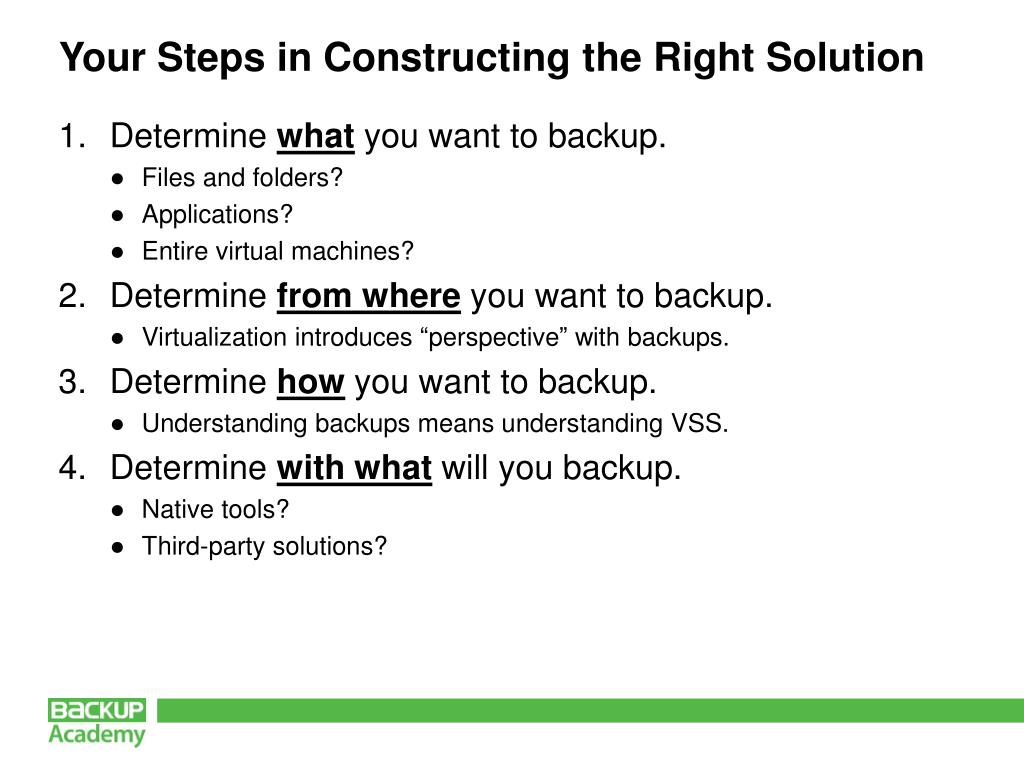
Task: Select the 'Native tools?' bullet
Action: tap(216, 509)
